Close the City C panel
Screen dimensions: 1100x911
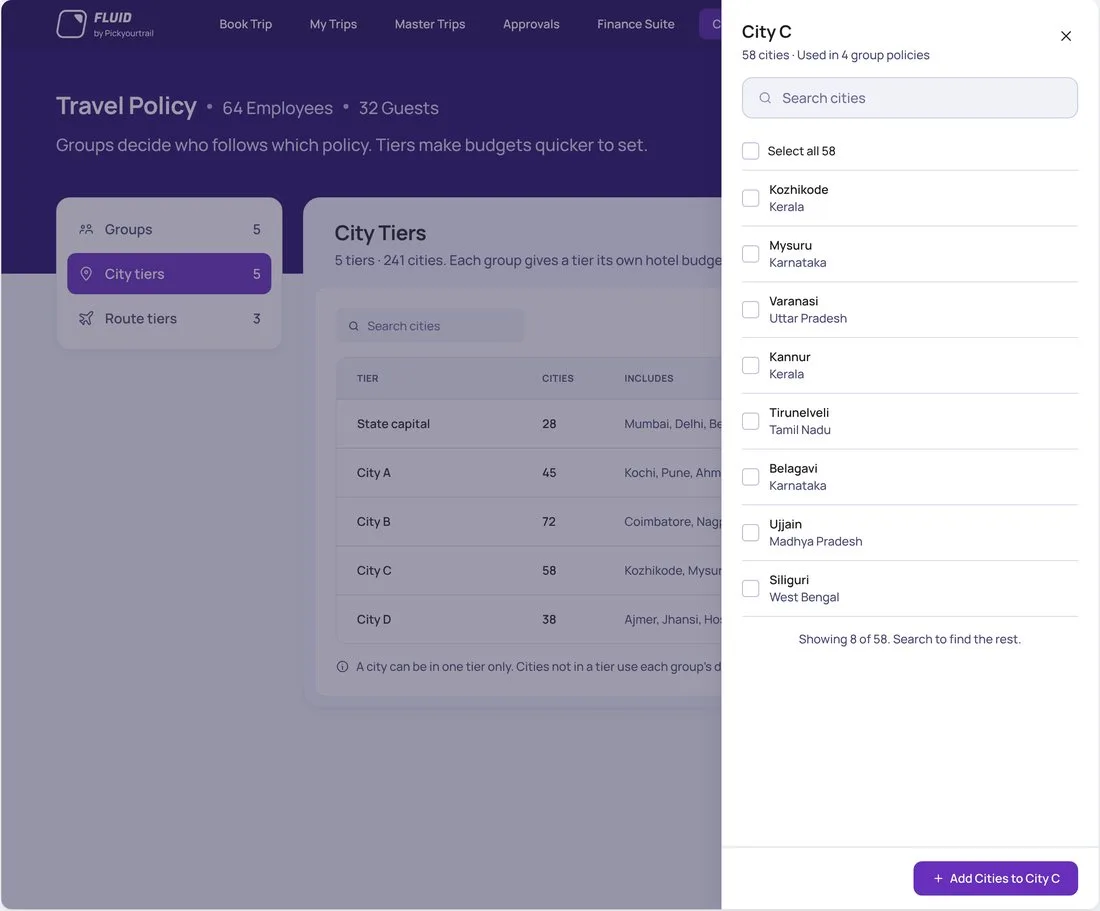[x=1066, y=36]
